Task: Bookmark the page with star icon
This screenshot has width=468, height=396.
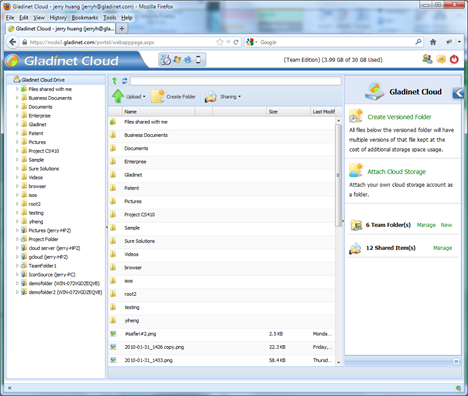Action: [x=219, y=42]
